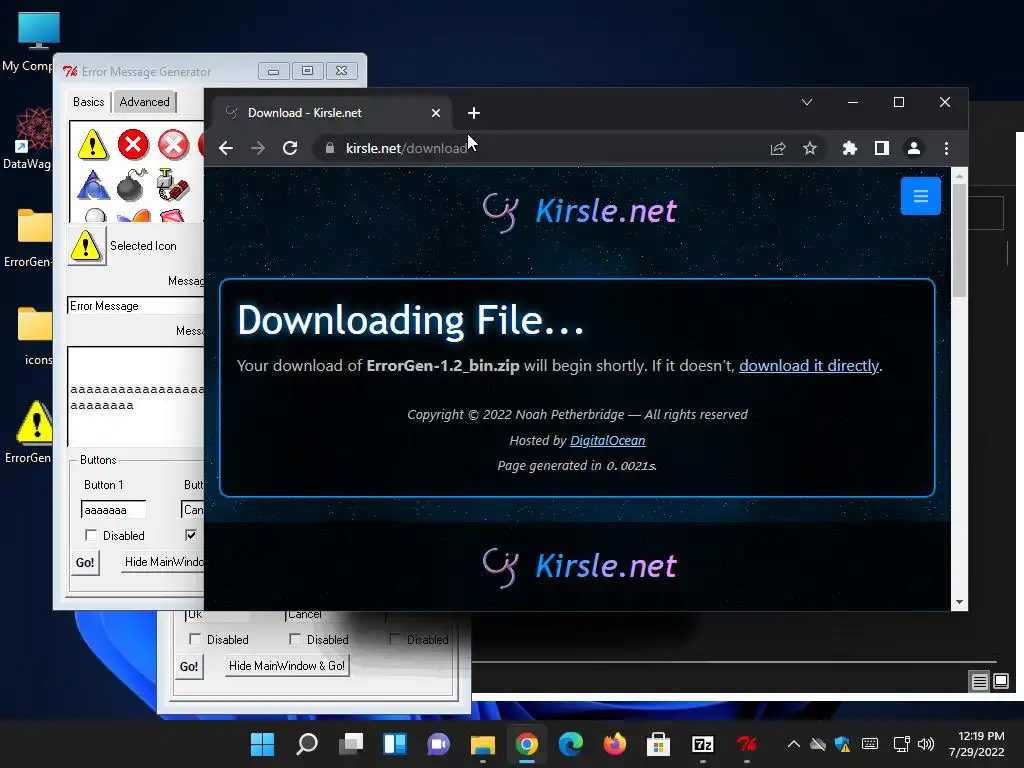1024x768 pixels.
Task: Open the Widgets taskbar icon
Action: [x=394, y=744]
